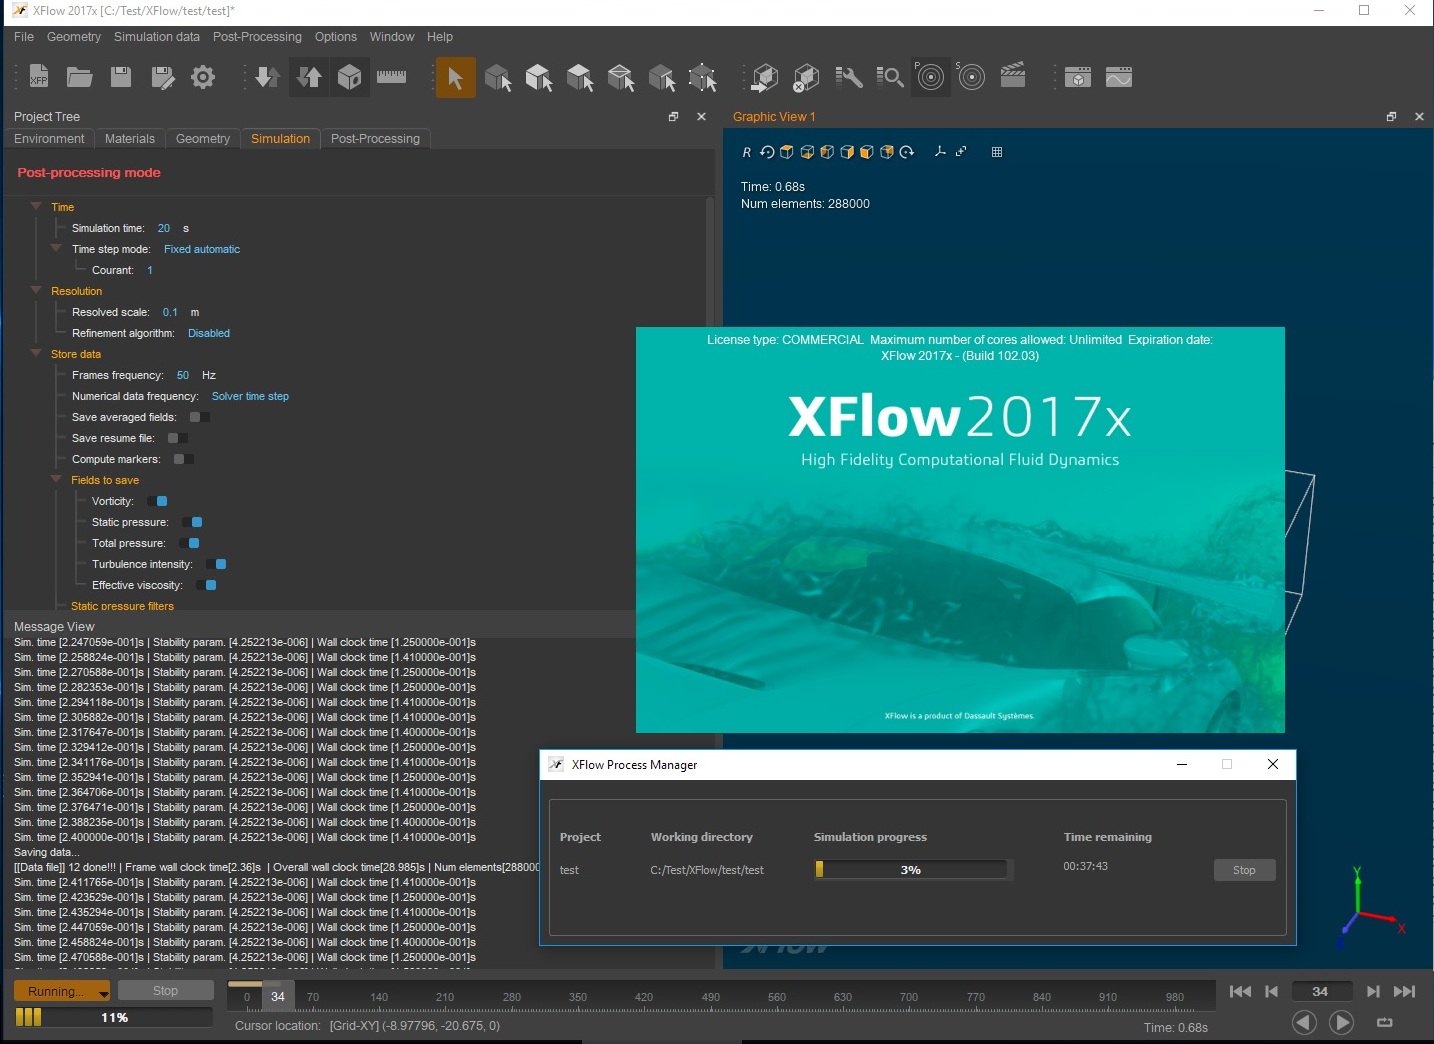The image size is (1434, 1044).
Task: Toggle the grid icon in Graphic View
Action: pyautogui.click(x=997, y=152)
